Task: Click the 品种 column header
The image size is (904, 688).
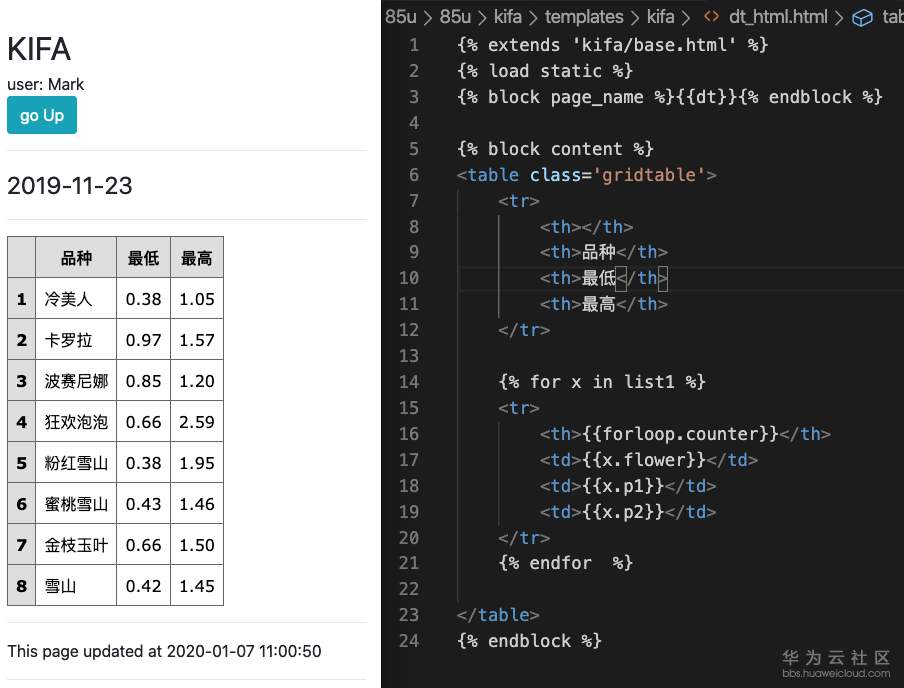Action: (x=76, y=258)
